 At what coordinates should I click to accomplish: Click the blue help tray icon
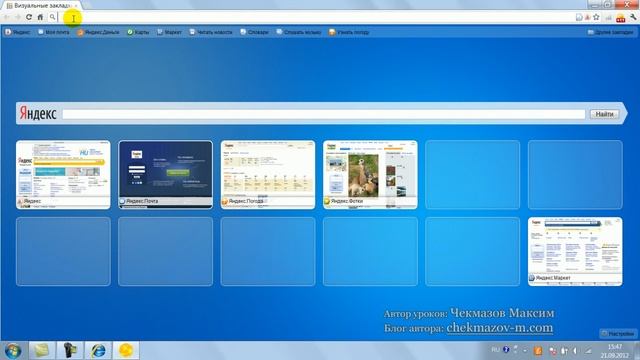[x=506, y=350]
